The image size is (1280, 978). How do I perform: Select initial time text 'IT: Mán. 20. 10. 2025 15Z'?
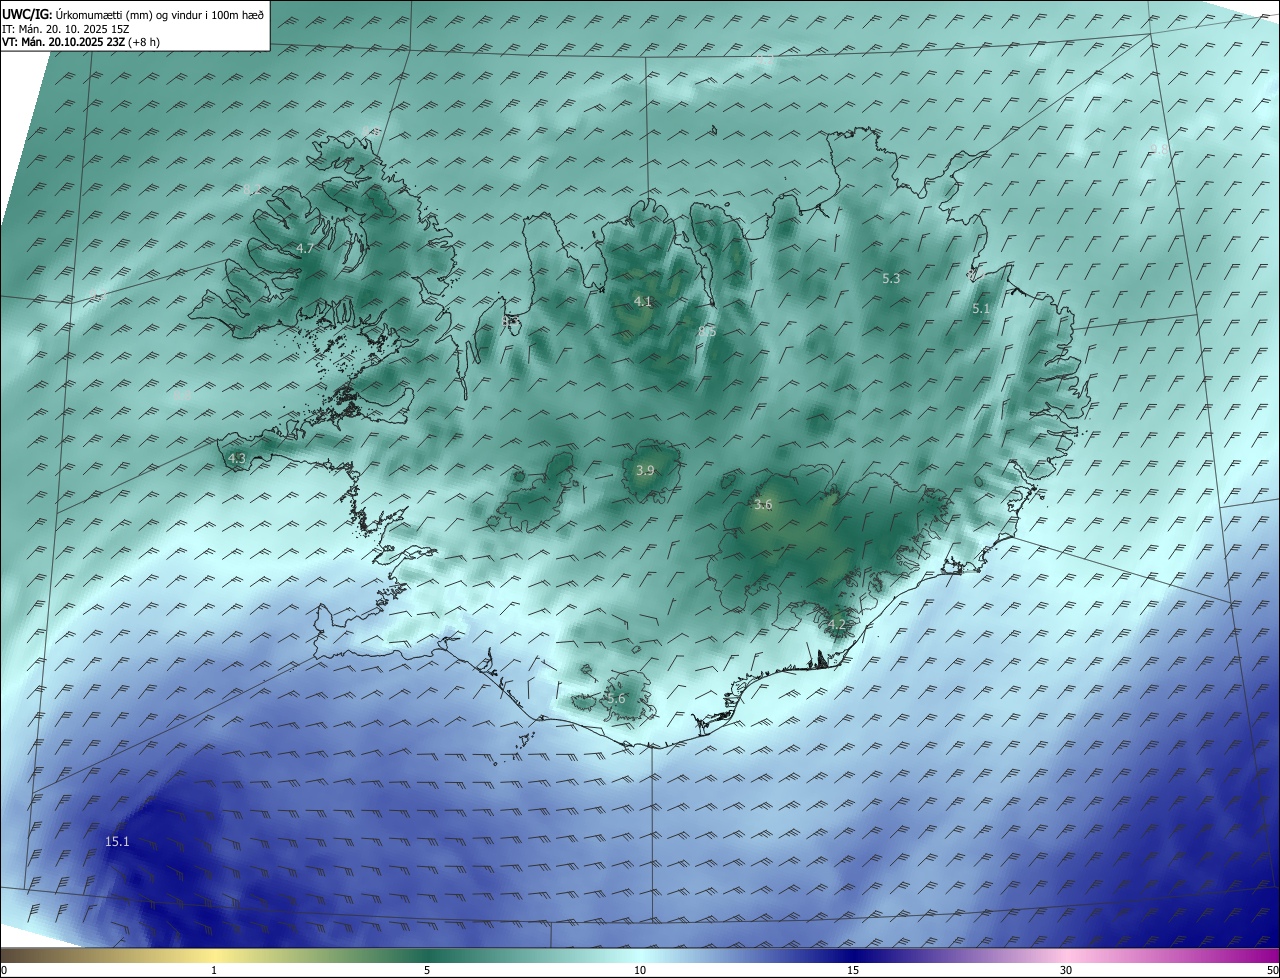(65, 29)
